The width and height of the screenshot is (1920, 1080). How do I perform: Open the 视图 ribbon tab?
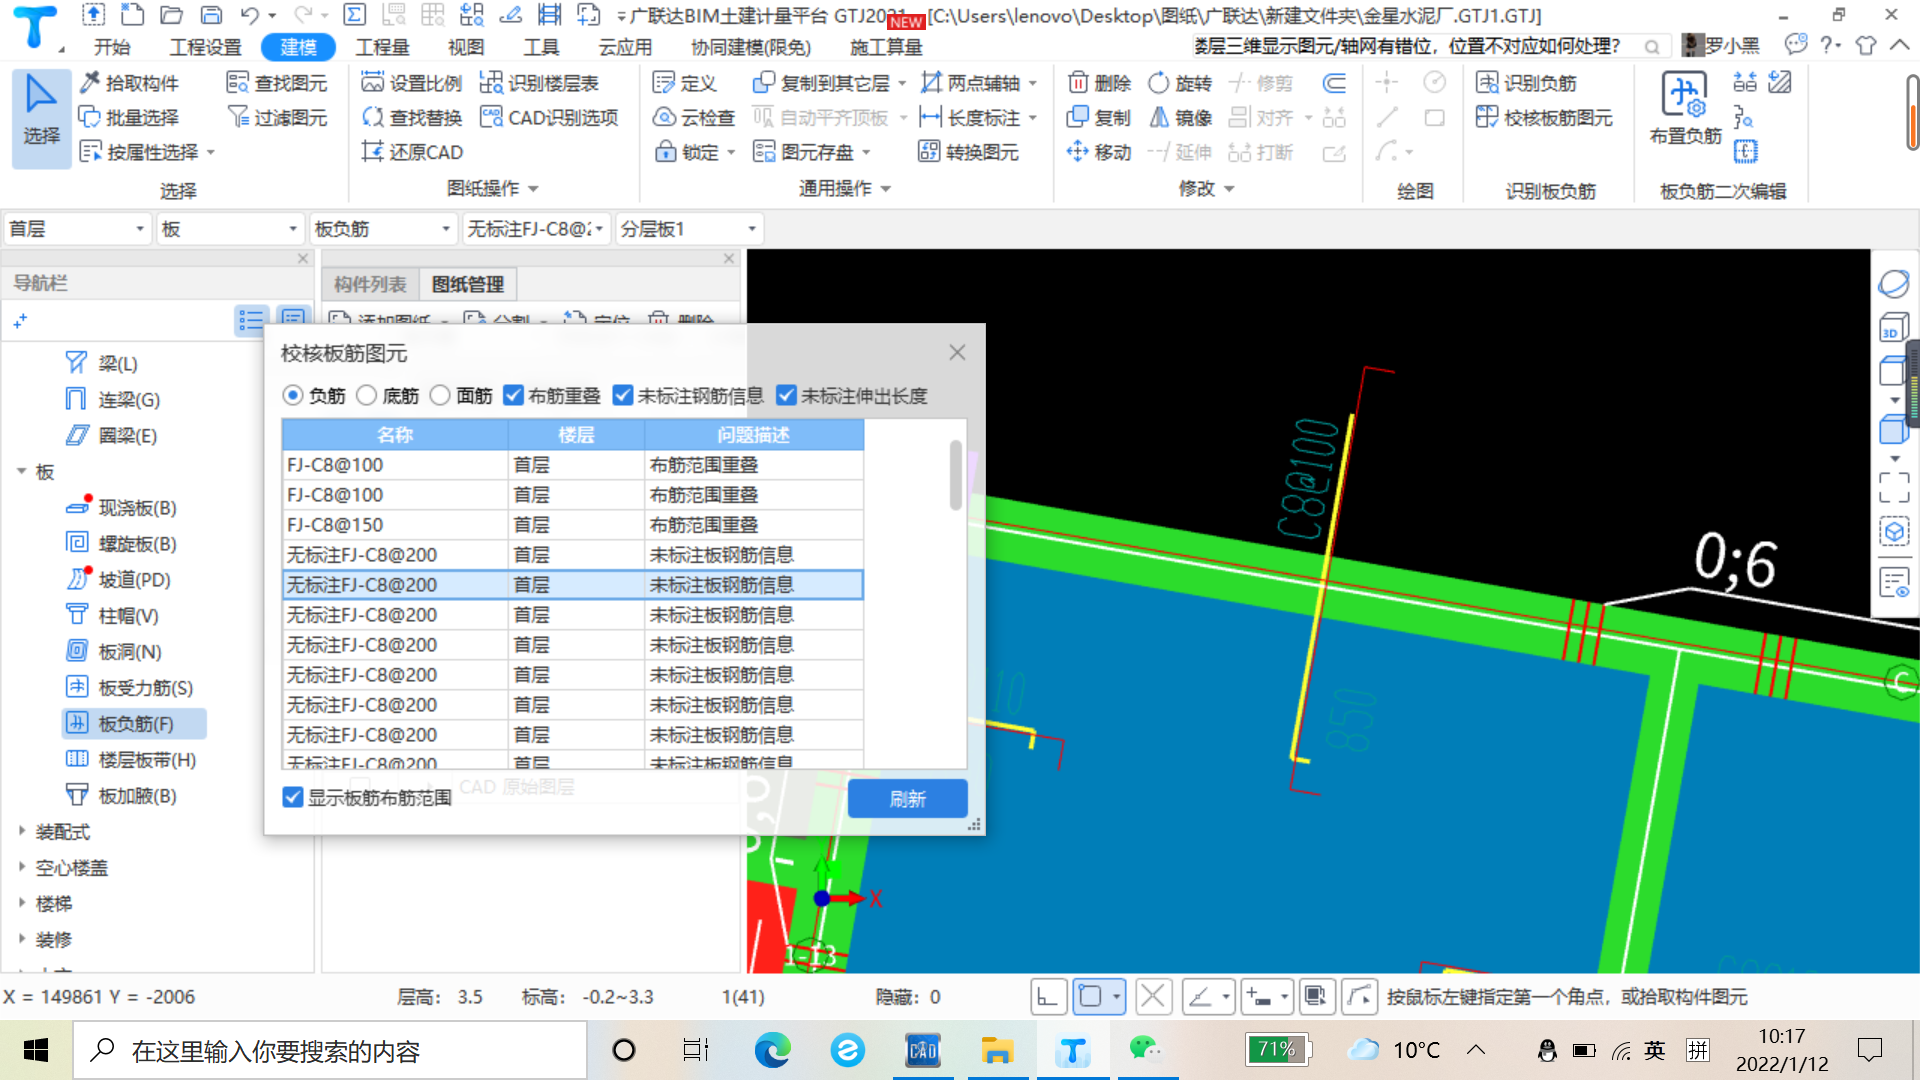pyautogui.click(x=466, y=47)
